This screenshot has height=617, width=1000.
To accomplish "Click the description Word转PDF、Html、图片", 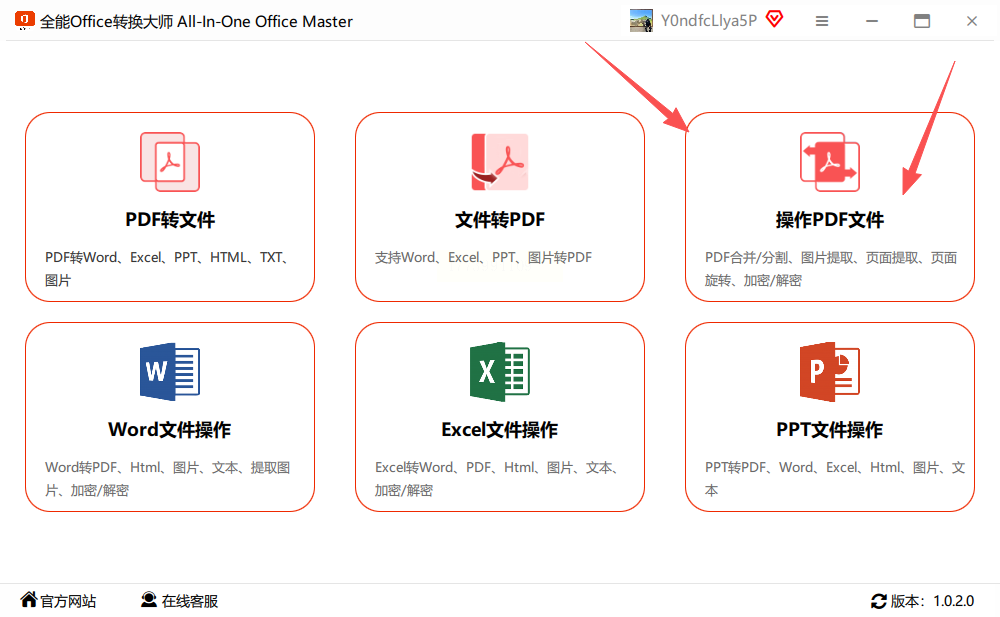I will (168, 479).
